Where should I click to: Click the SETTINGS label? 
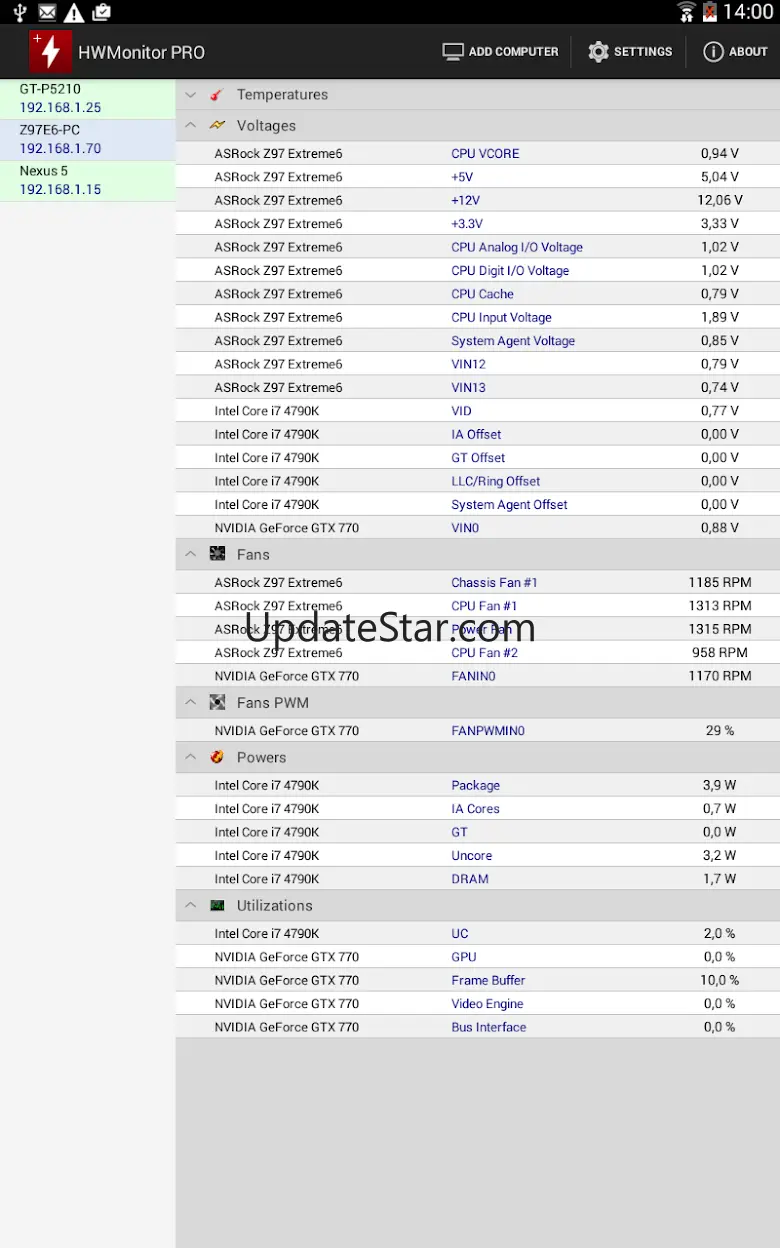[643, 52]
